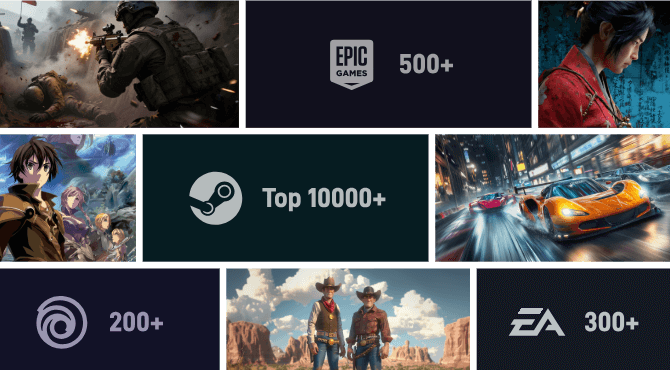Click the 300+ EA count
670x370 pixels.
[x=611, y=322]
